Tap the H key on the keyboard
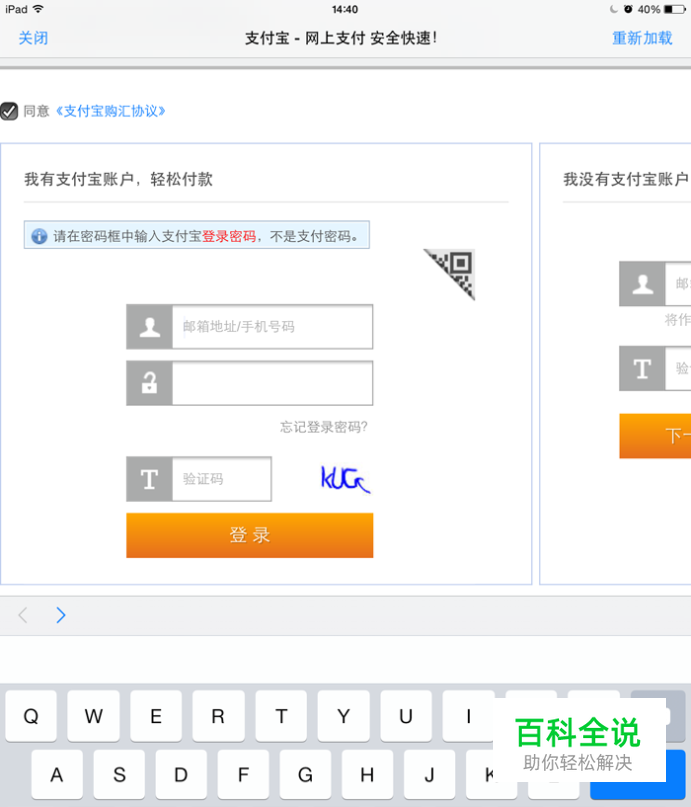691x807 pixels. [x=367, y=775]
